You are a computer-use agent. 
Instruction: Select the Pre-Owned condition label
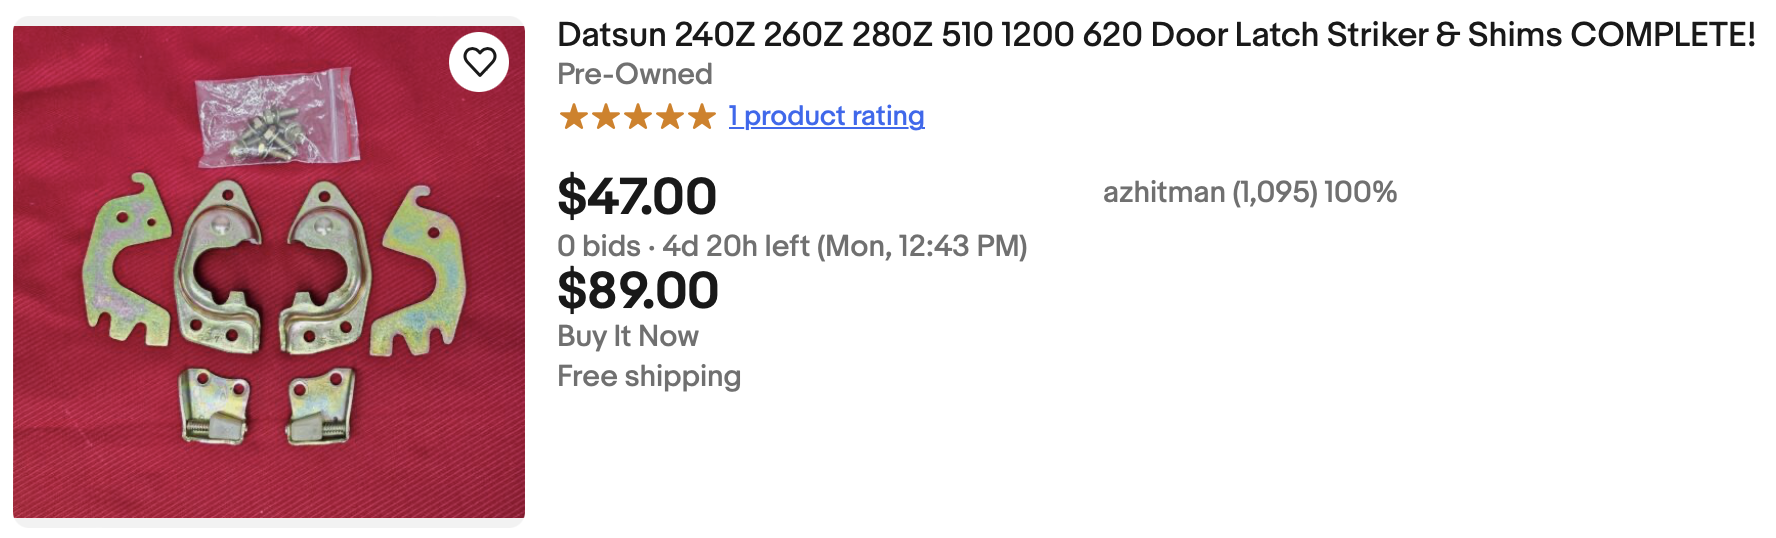coord(635,74)
